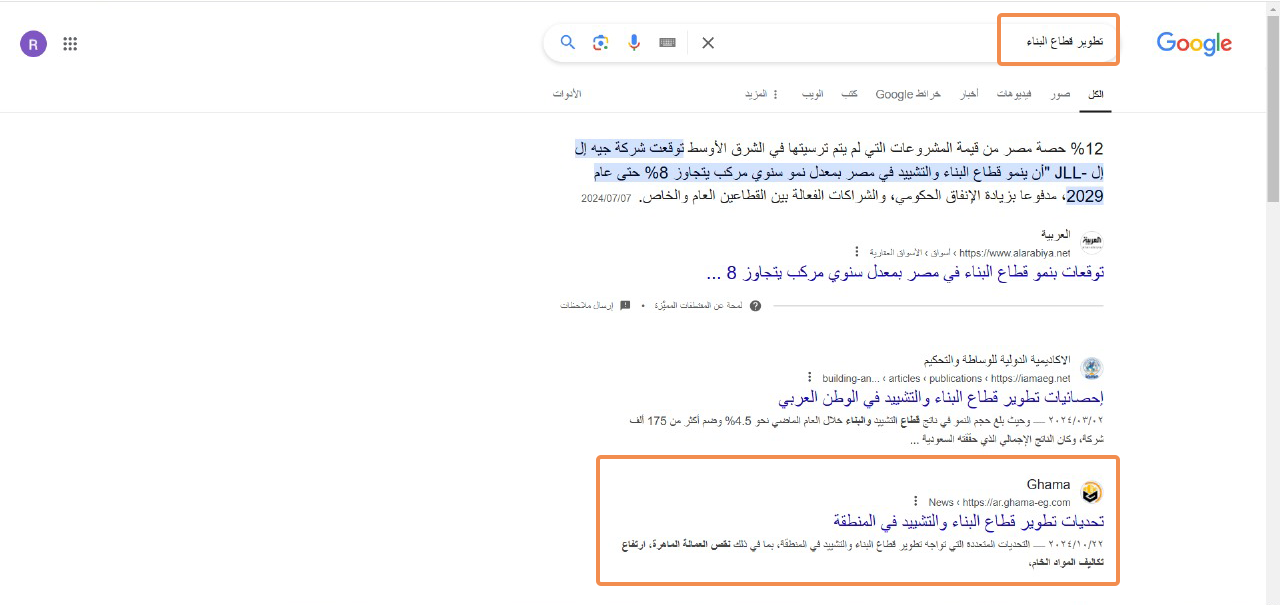Screen dimensions: 1280x605
Task: Switch to the أخبار news tab
Action: tap(969, 94)
